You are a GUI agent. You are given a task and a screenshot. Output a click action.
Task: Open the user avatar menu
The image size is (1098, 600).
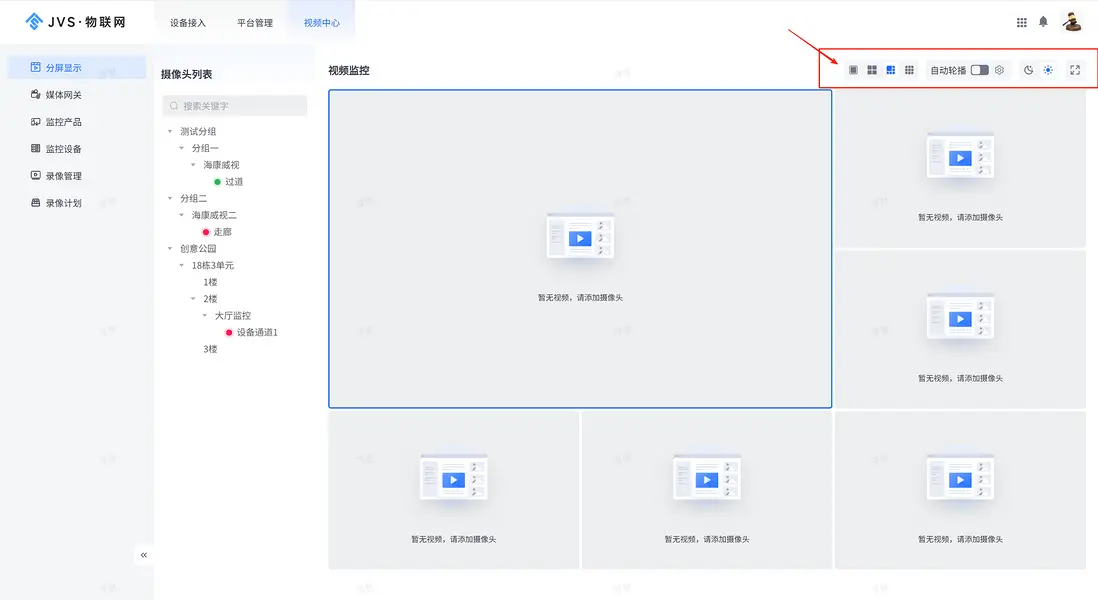point(1071,22)
